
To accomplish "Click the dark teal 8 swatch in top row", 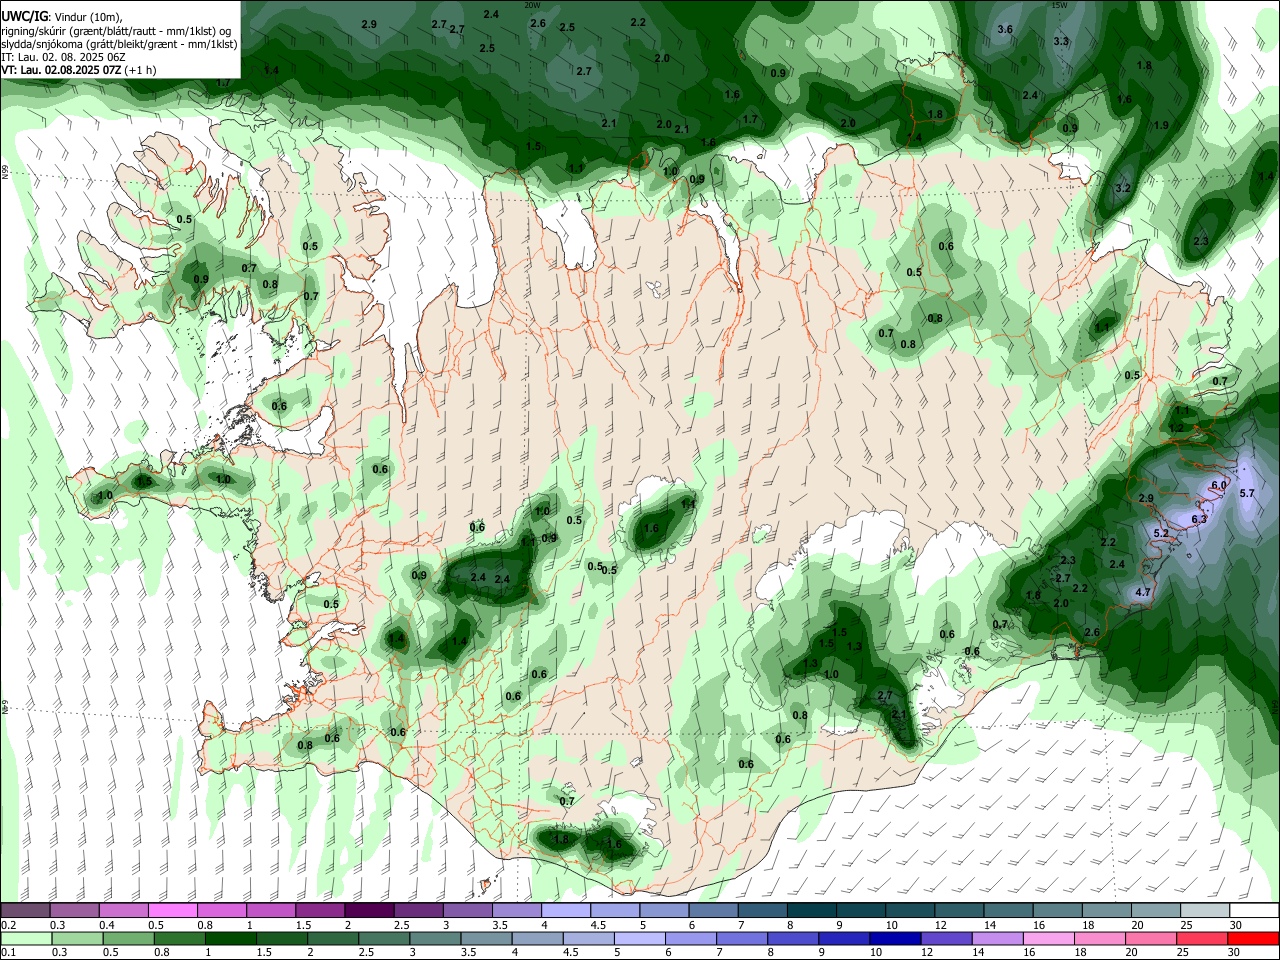I will pos(812,910).
